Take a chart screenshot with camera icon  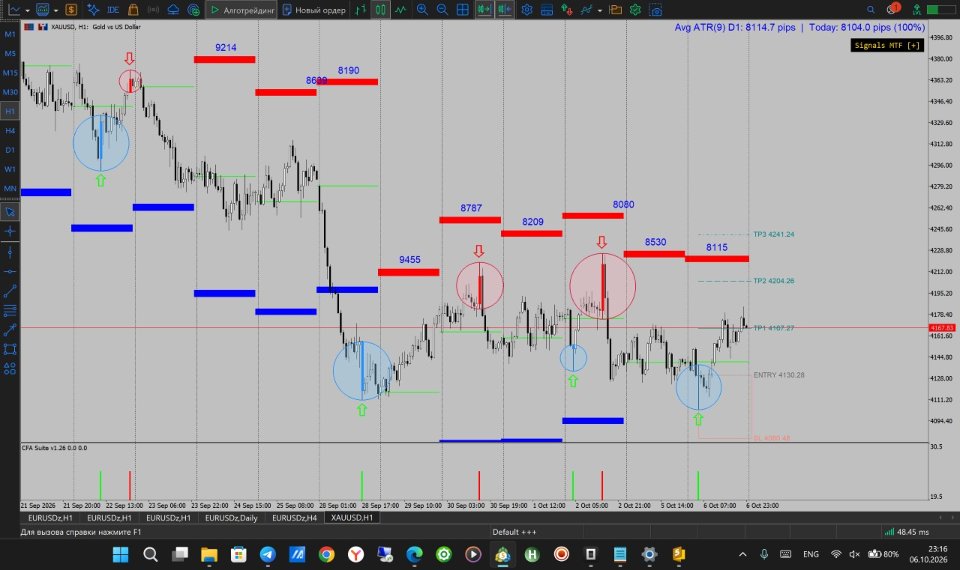(656, 10)
